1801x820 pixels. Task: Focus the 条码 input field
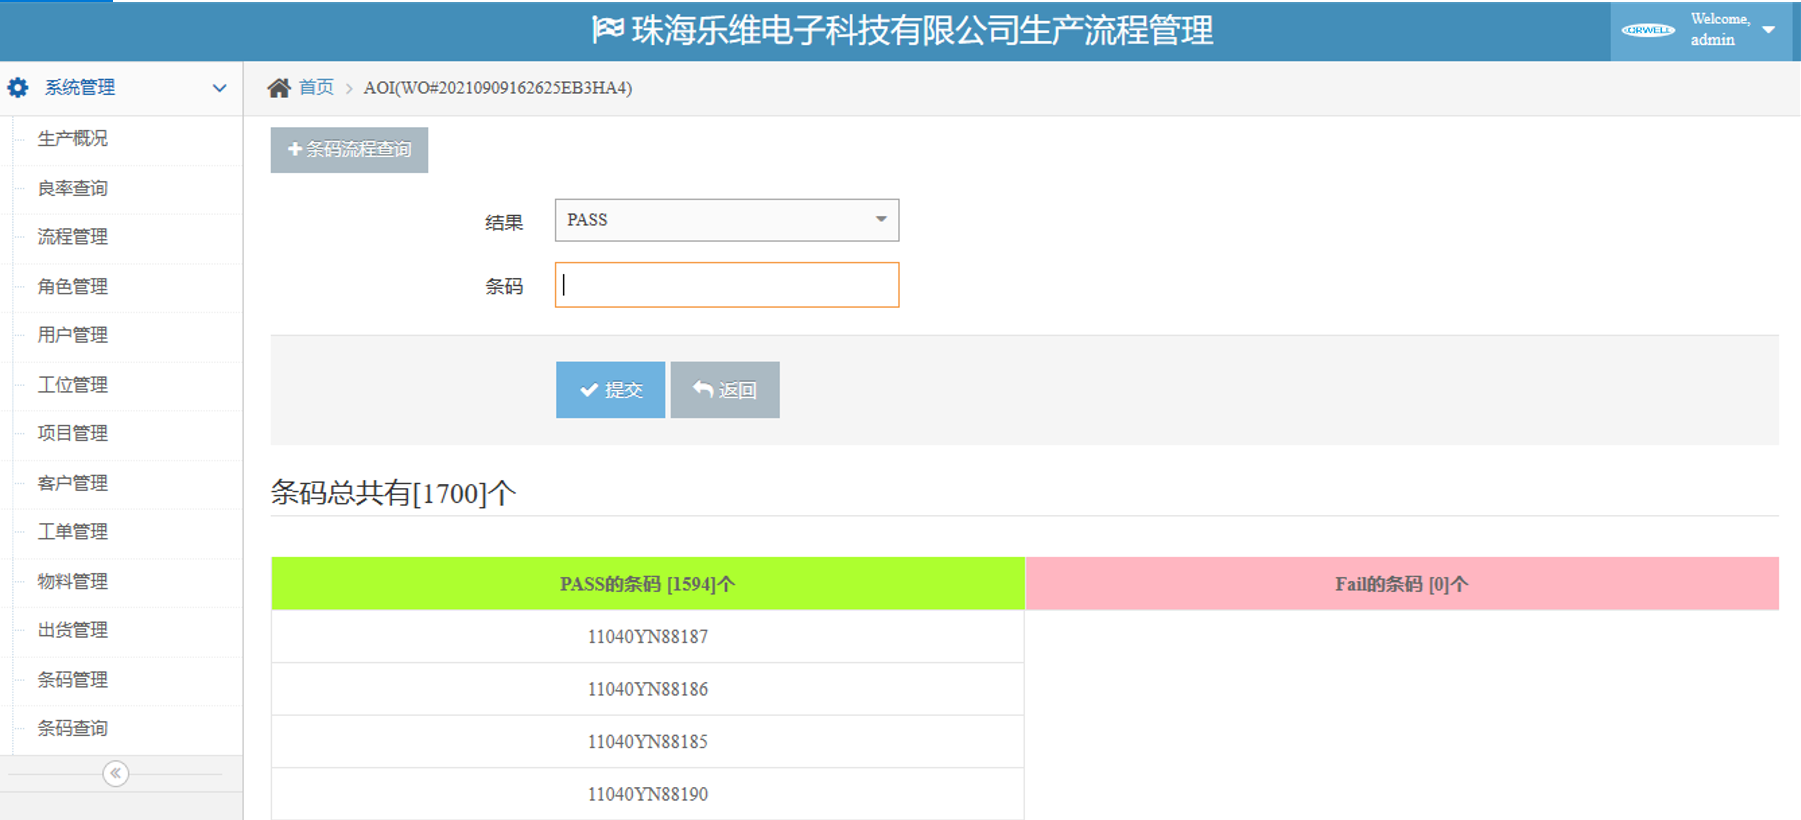tap(727, 285)
